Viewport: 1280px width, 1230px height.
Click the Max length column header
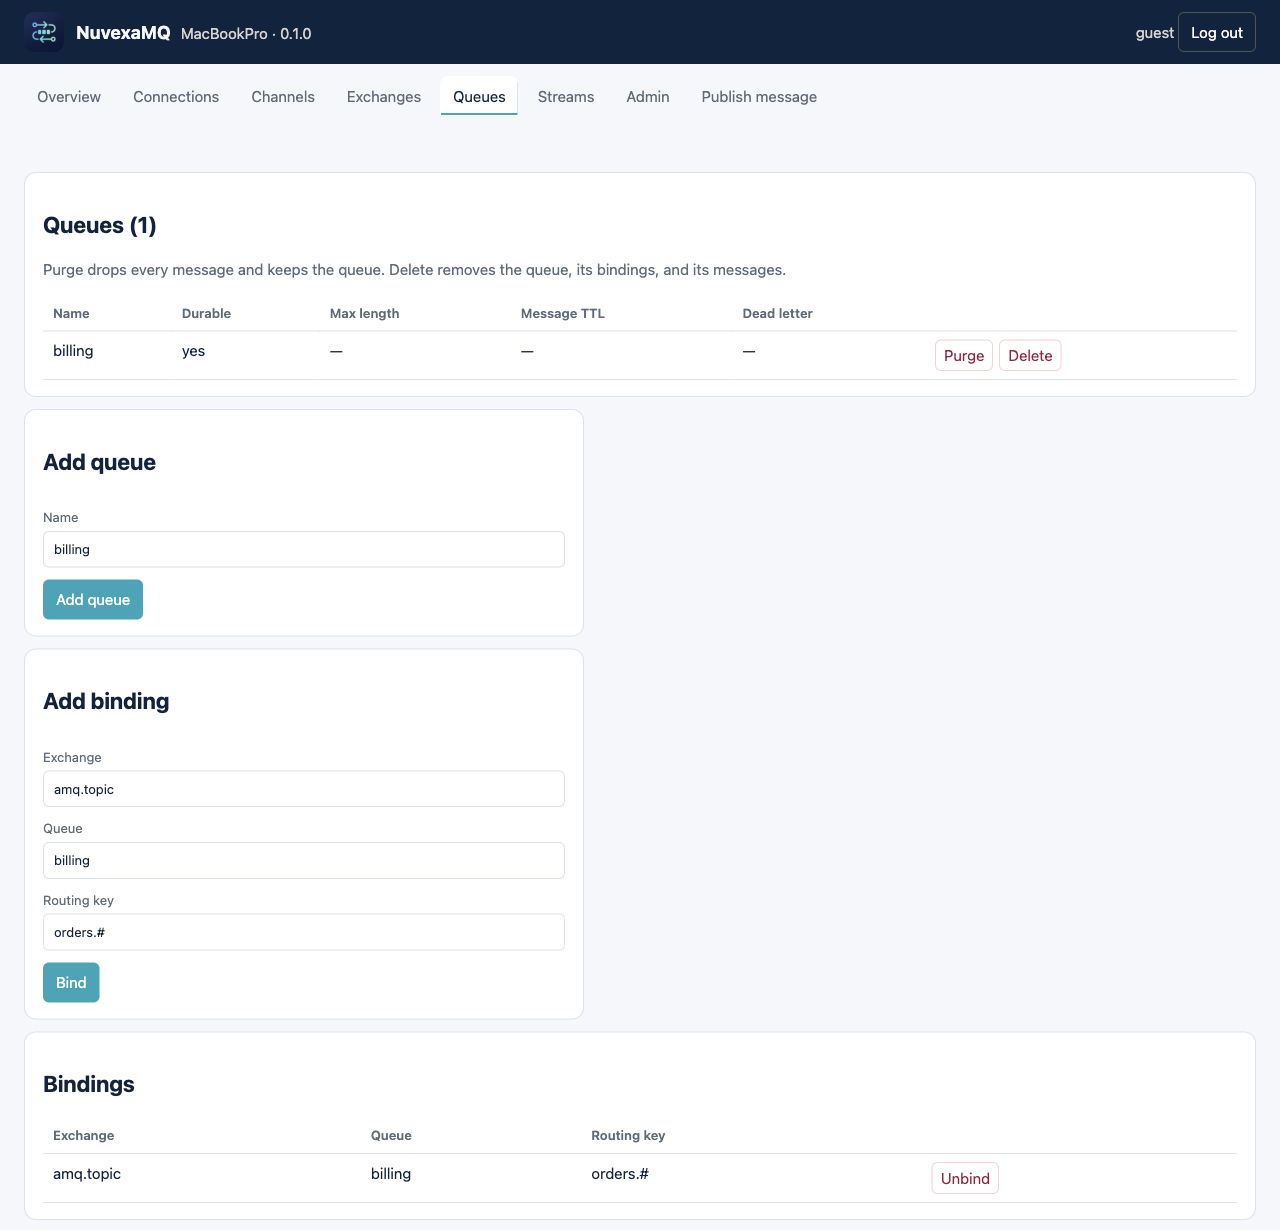click(364, 314)
